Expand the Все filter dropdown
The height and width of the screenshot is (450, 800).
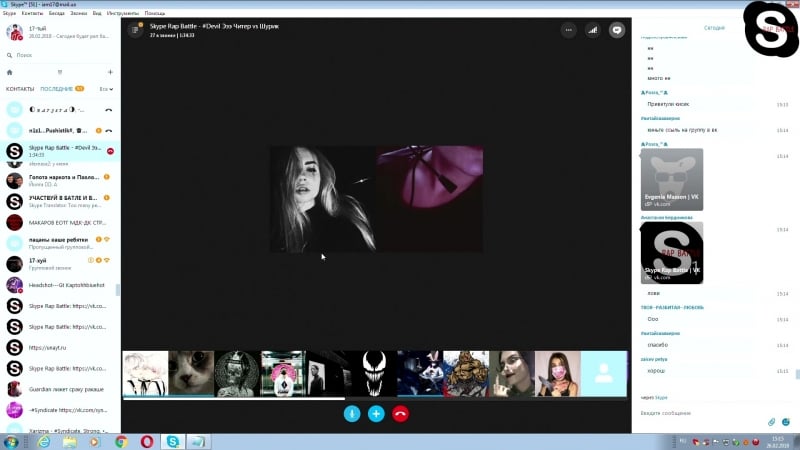point(106,89)
